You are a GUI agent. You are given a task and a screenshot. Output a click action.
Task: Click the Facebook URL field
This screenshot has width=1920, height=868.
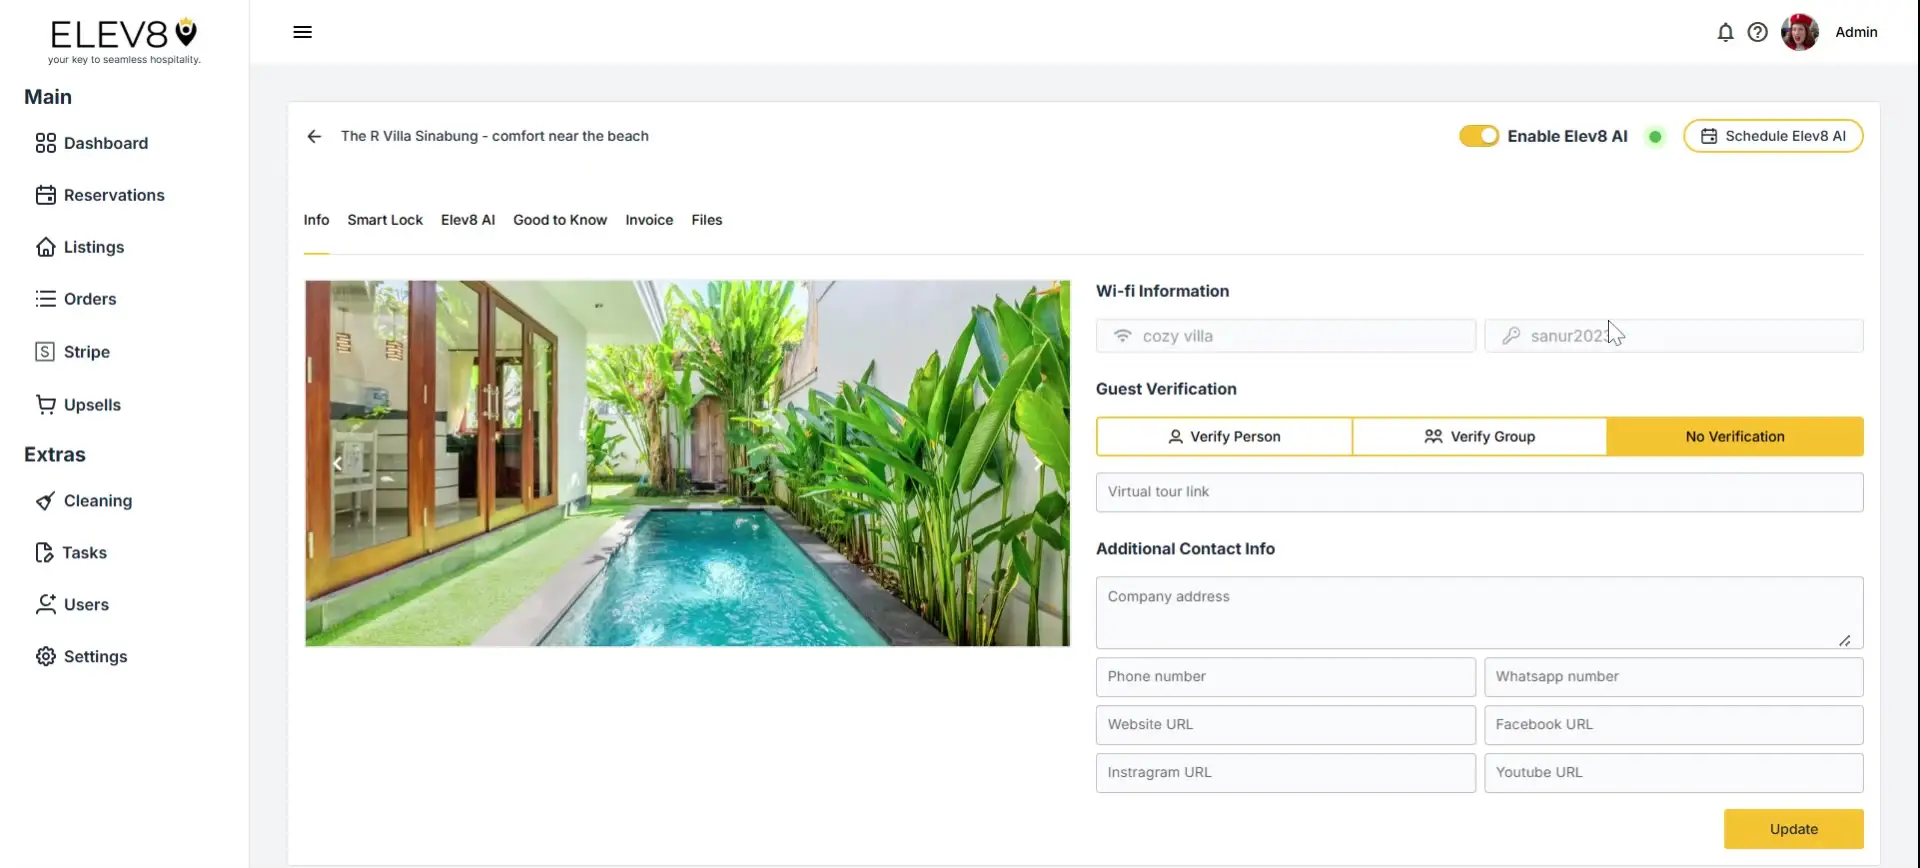pos(1673,725)
